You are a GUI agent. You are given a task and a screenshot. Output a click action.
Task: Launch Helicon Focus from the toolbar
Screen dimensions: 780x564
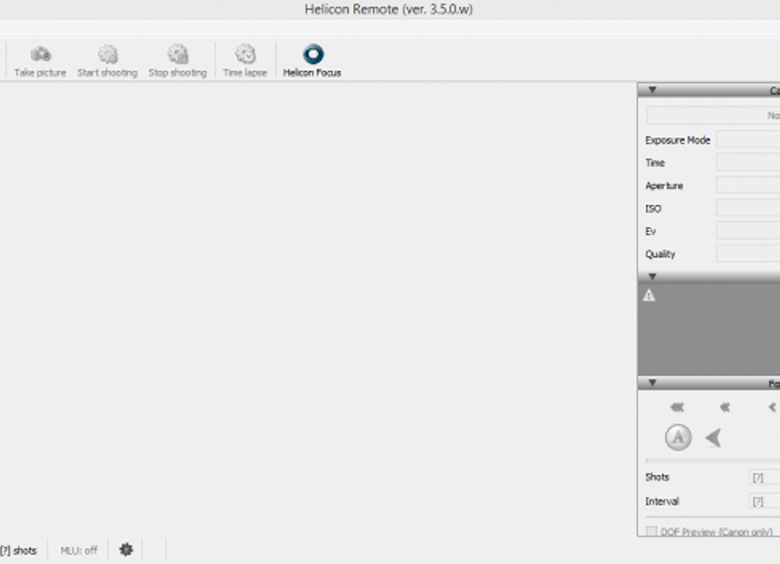tap(312, 61)
